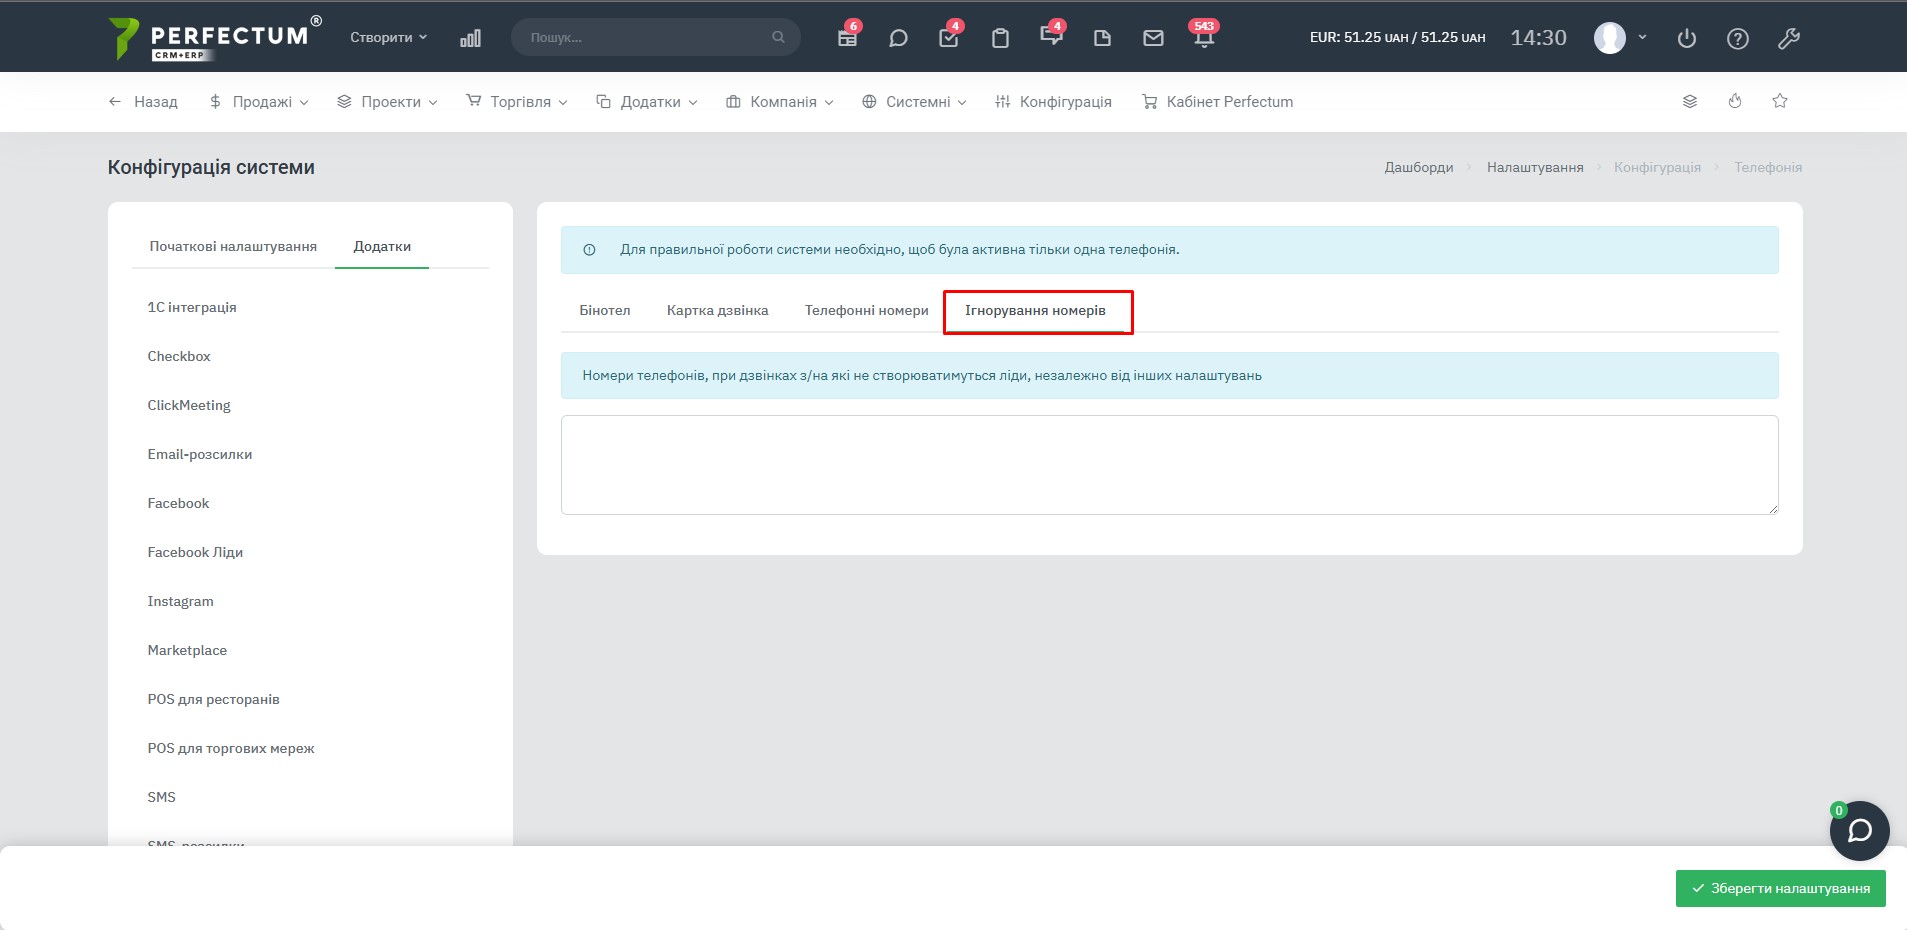
Task: Open the bar chart statistics icon
Action: pyautogui.click(x=470, y=38)
